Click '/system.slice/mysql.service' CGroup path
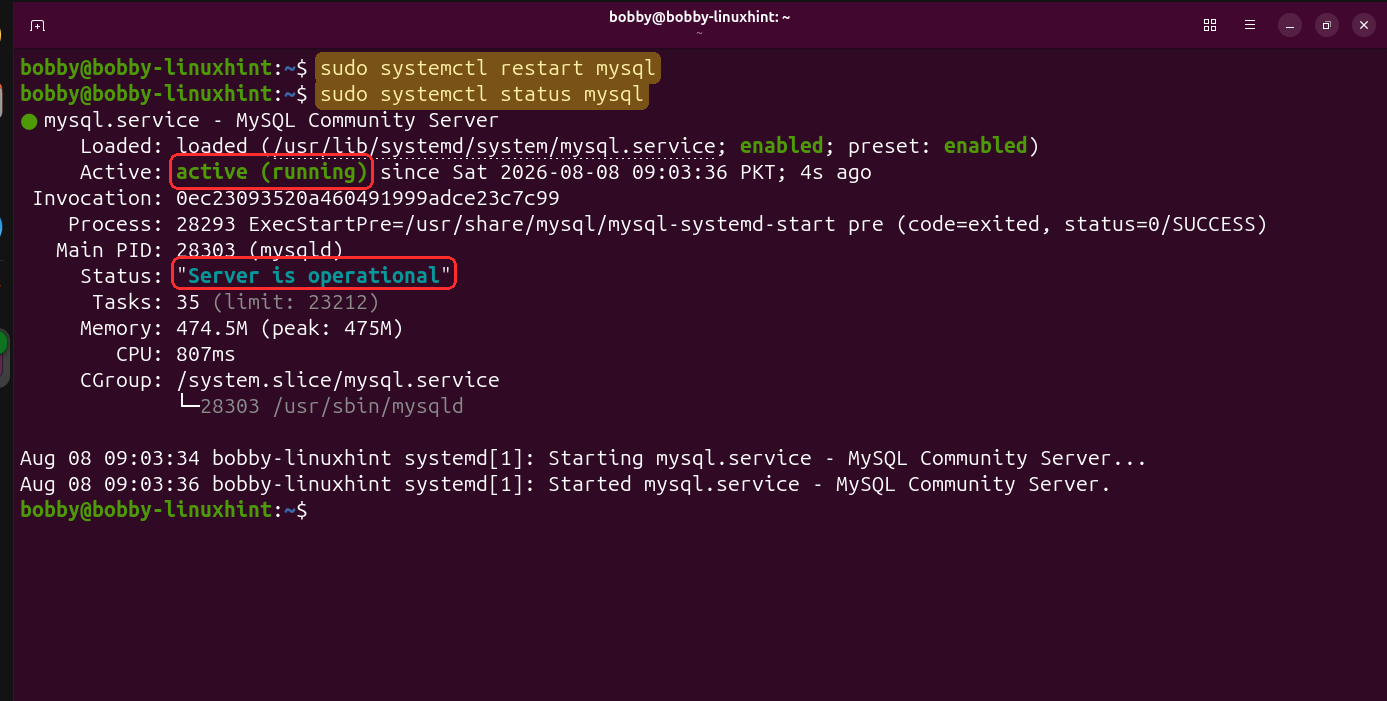 click(337, 380)
